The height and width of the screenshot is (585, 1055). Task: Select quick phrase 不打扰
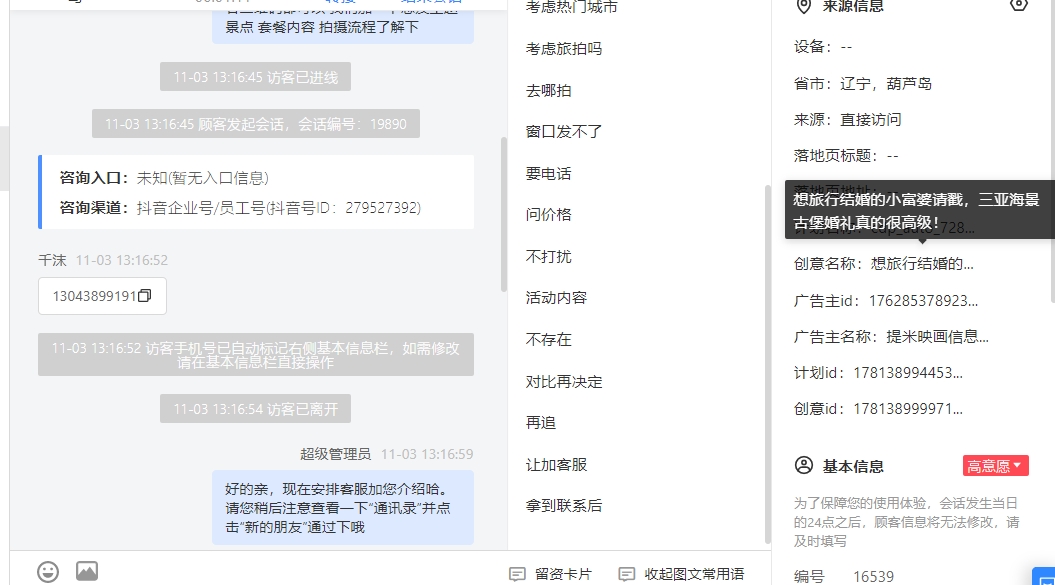click(548, 256)
